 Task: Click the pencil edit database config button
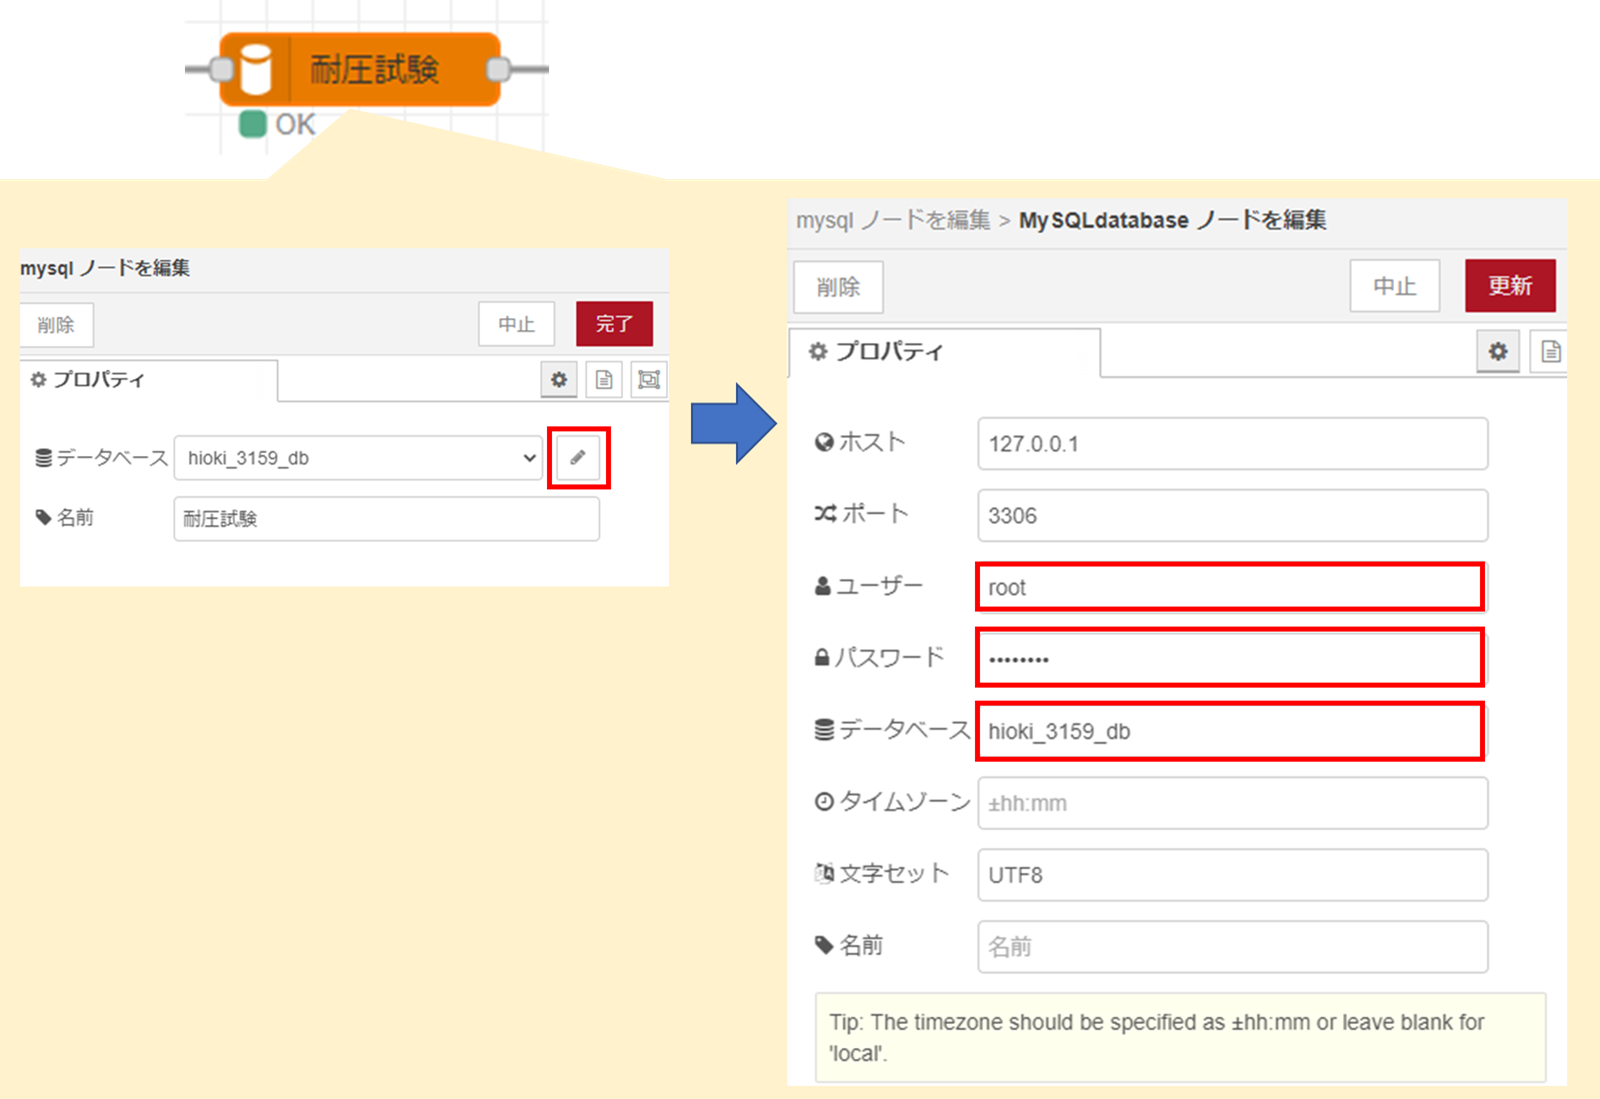578,457
